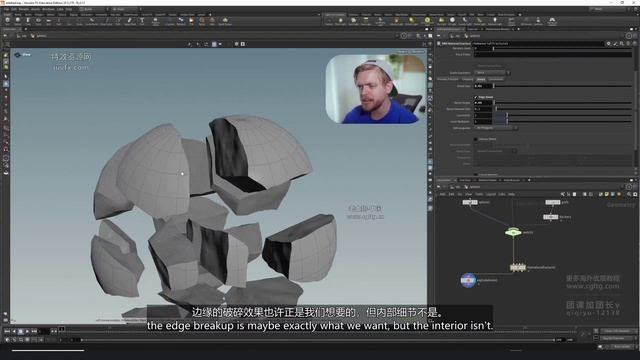Select the switch1 node
Screen dimensions: 640x360
pyautogui.click(x=513, y=232)
